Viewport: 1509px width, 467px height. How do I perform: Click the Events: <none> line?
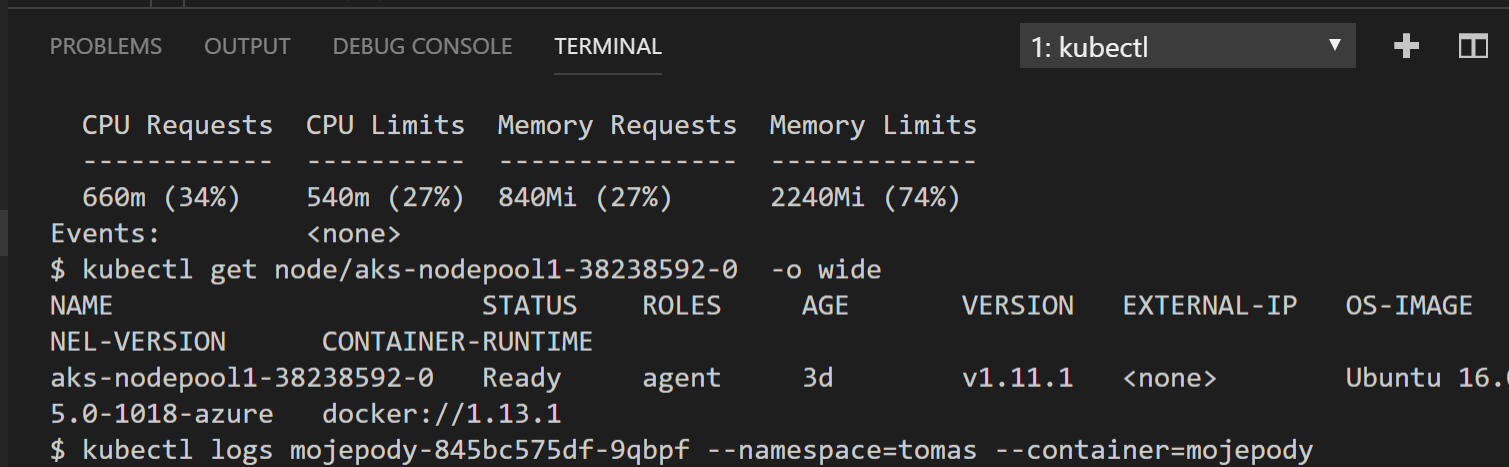click(226, 234)
